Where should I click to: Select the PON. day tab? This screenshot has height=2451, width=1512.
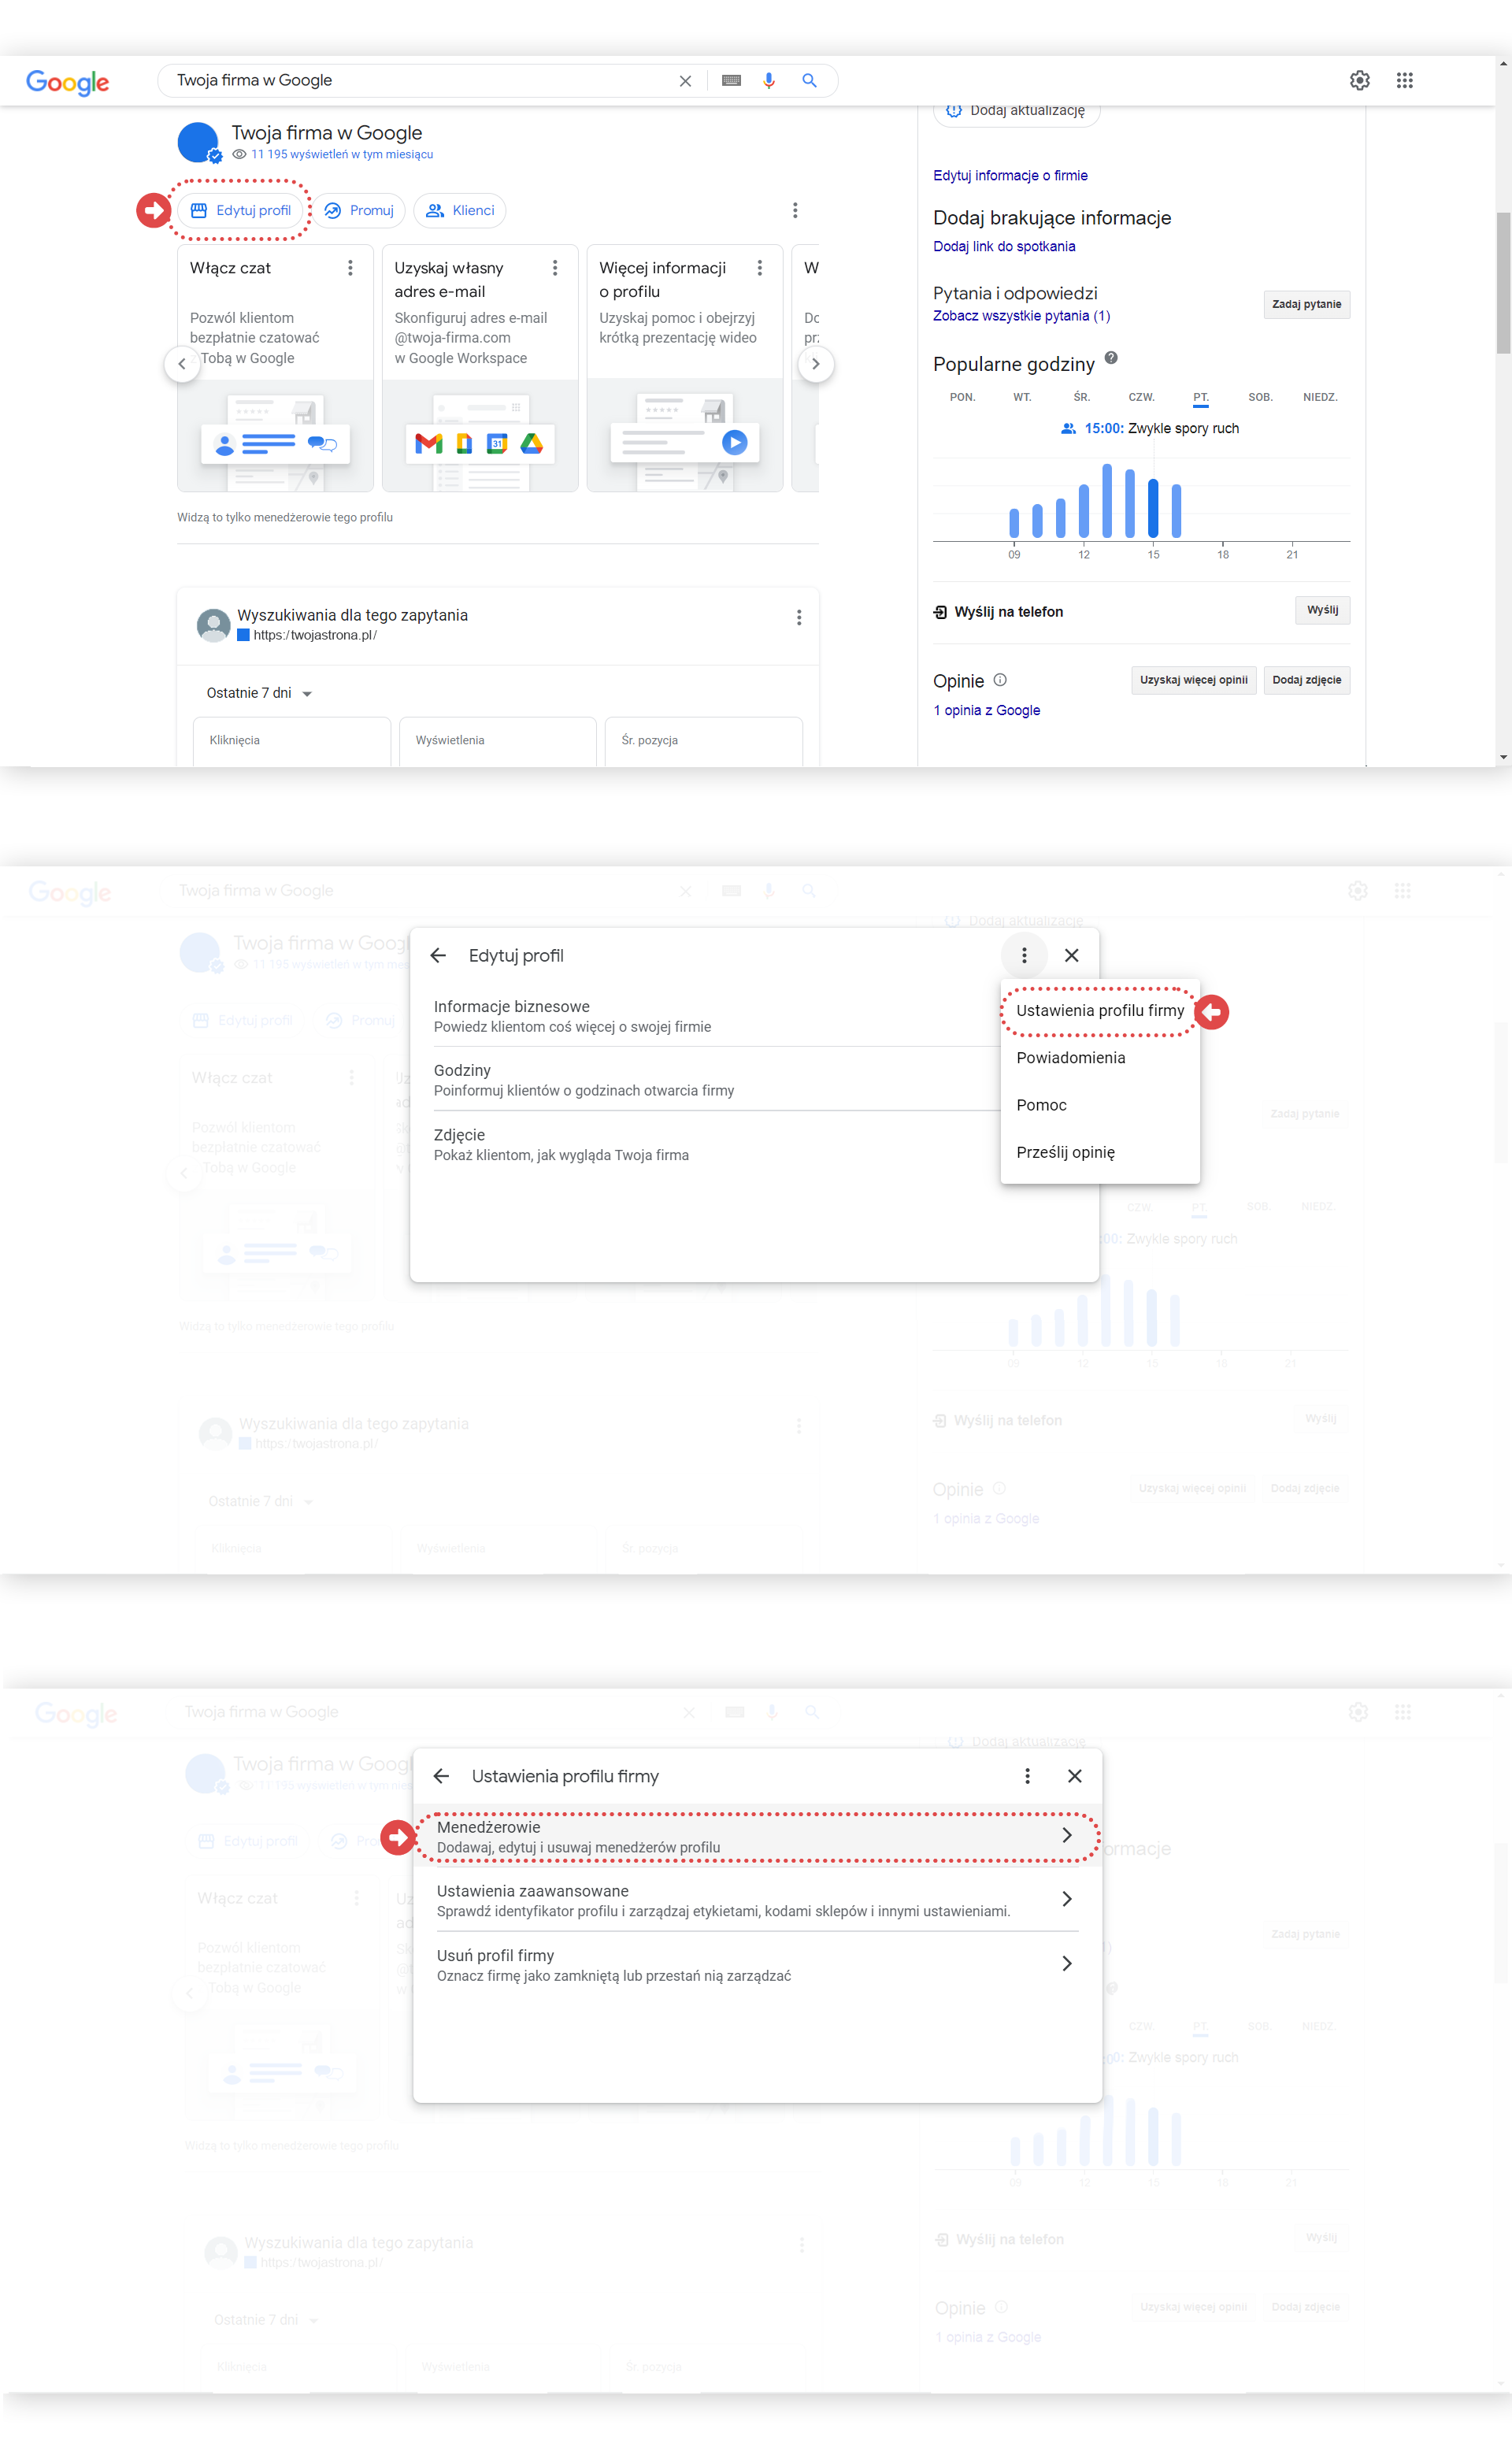pos(962,398)
